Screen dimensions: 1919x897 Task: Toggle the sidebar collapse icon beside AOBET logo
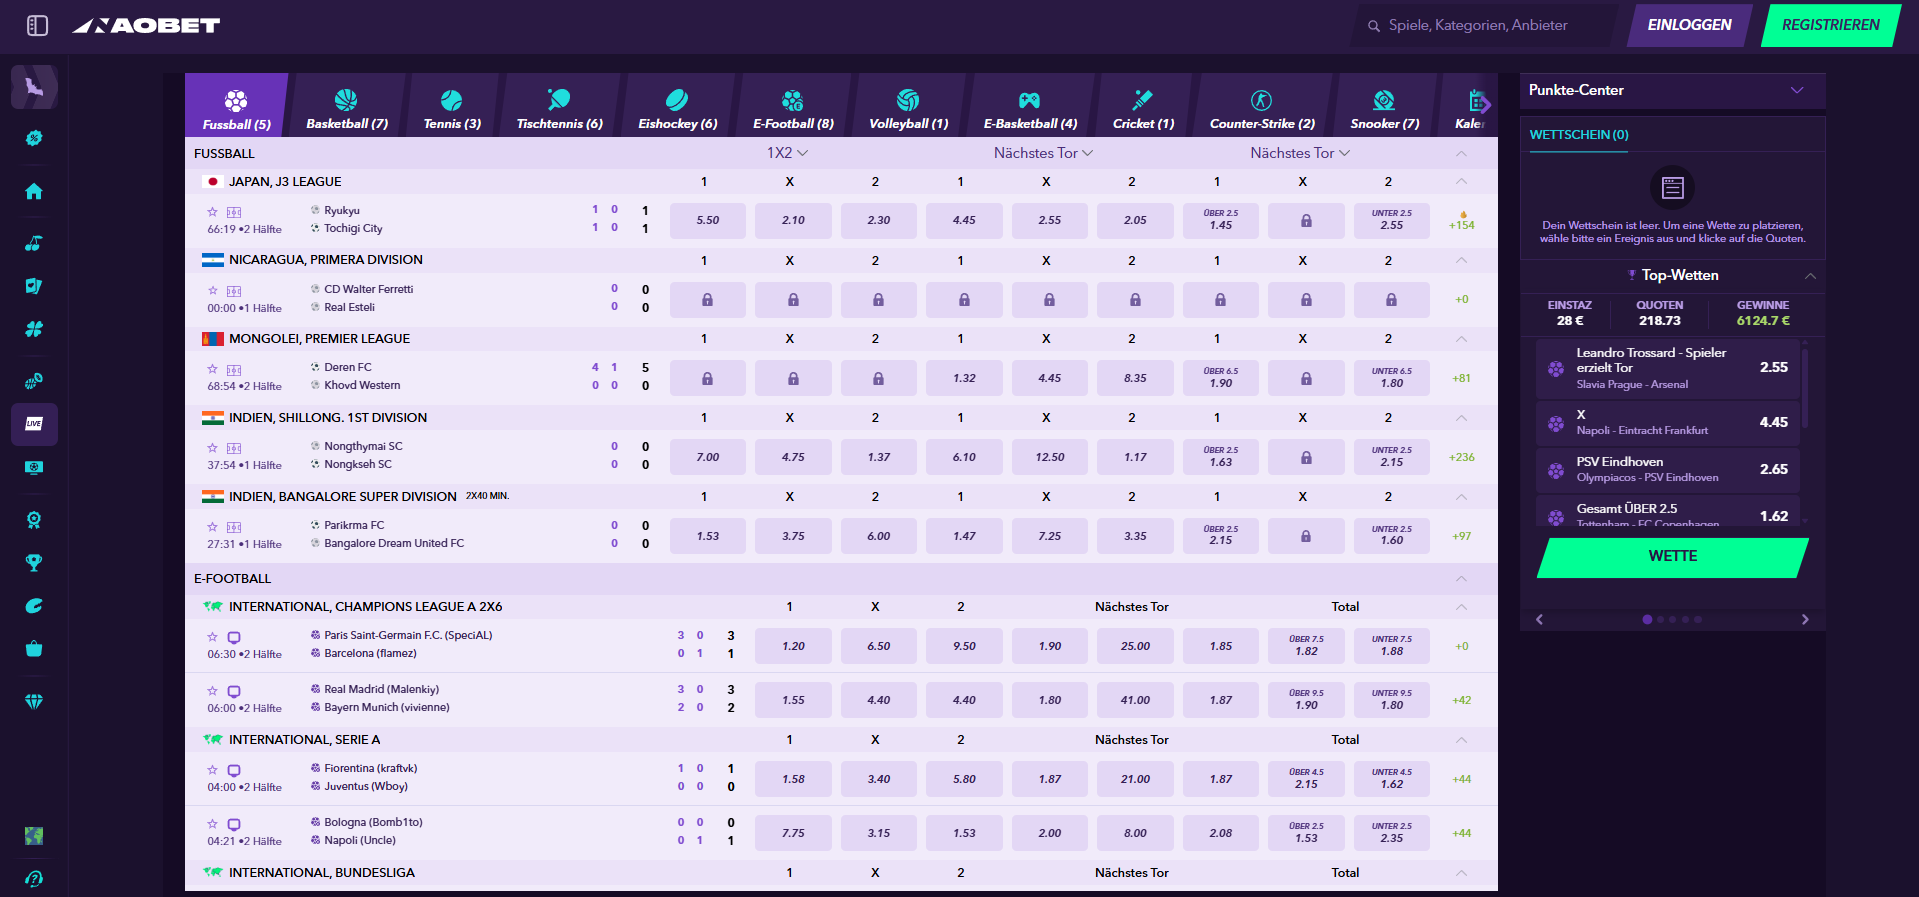coord(37,25)
